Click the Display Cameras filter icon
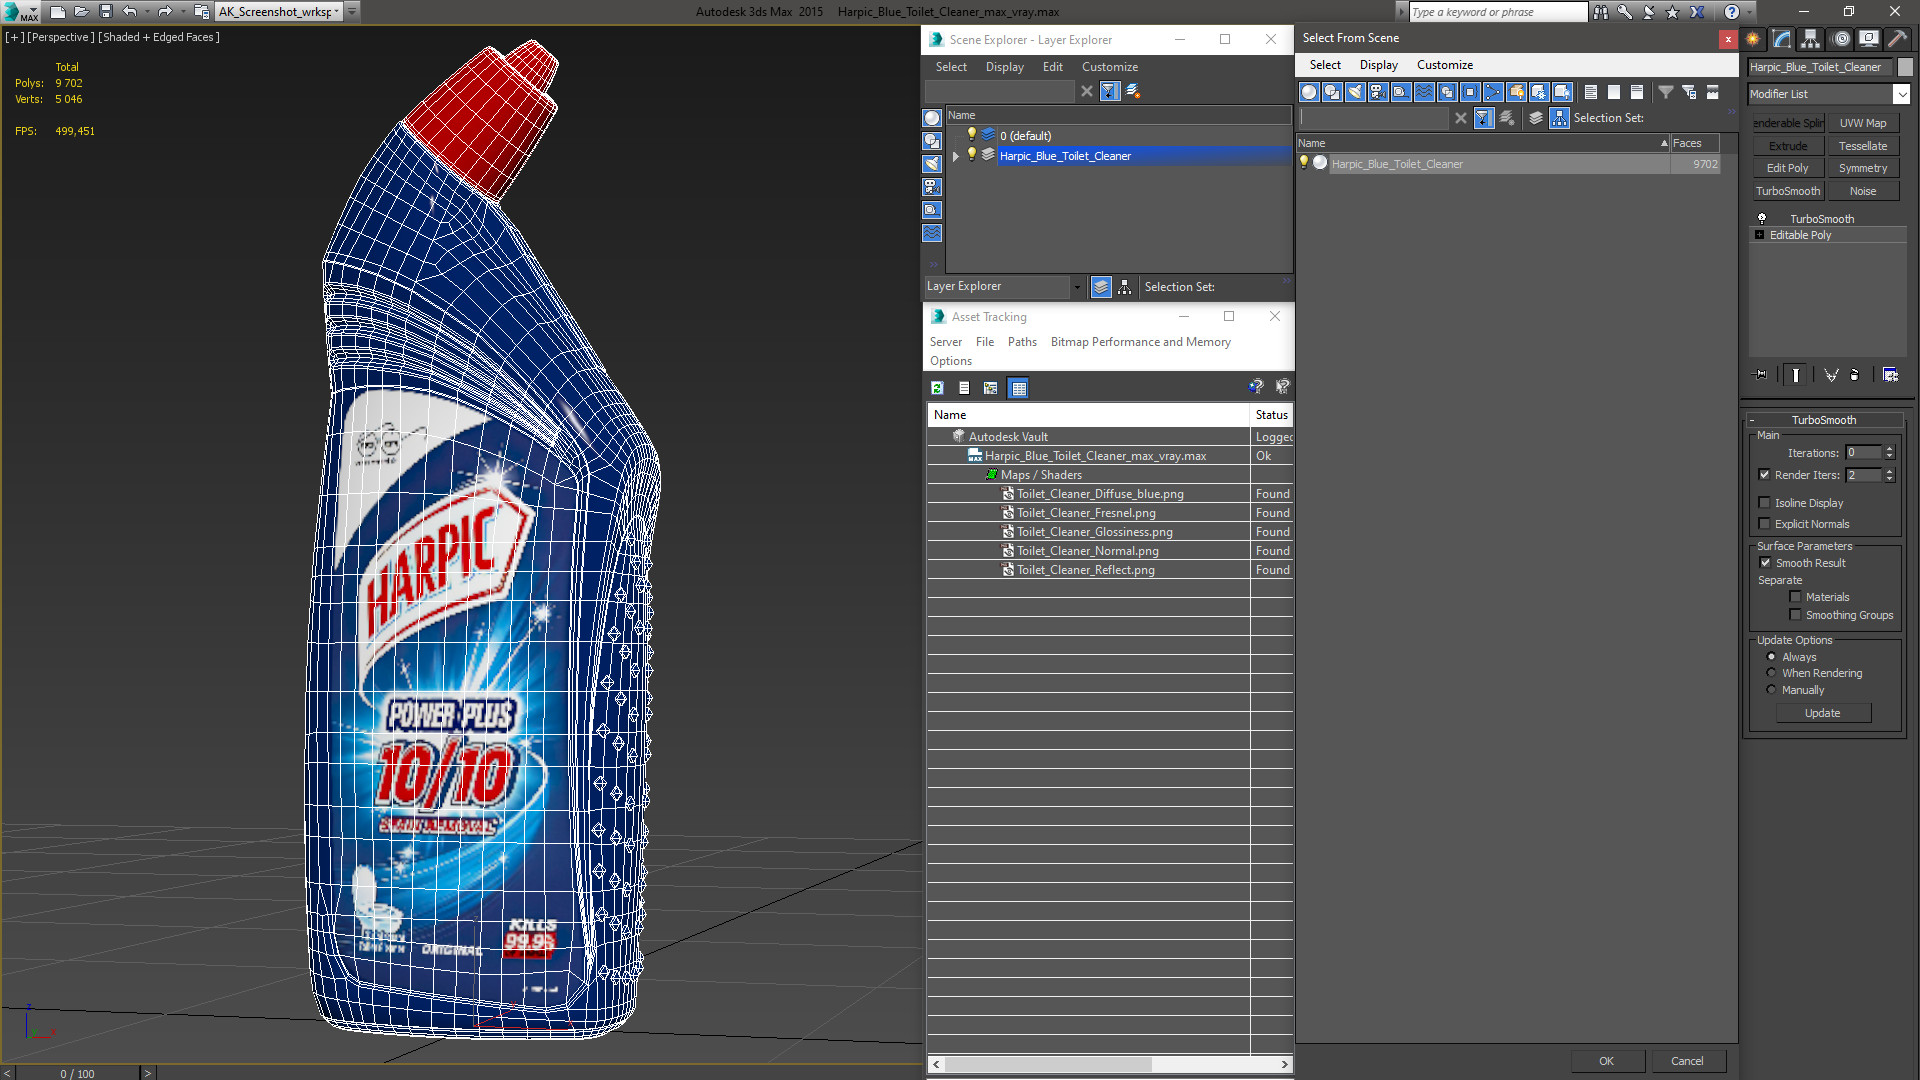Viewport: 1920px width, 1080px height. (x=1378, y=92)
